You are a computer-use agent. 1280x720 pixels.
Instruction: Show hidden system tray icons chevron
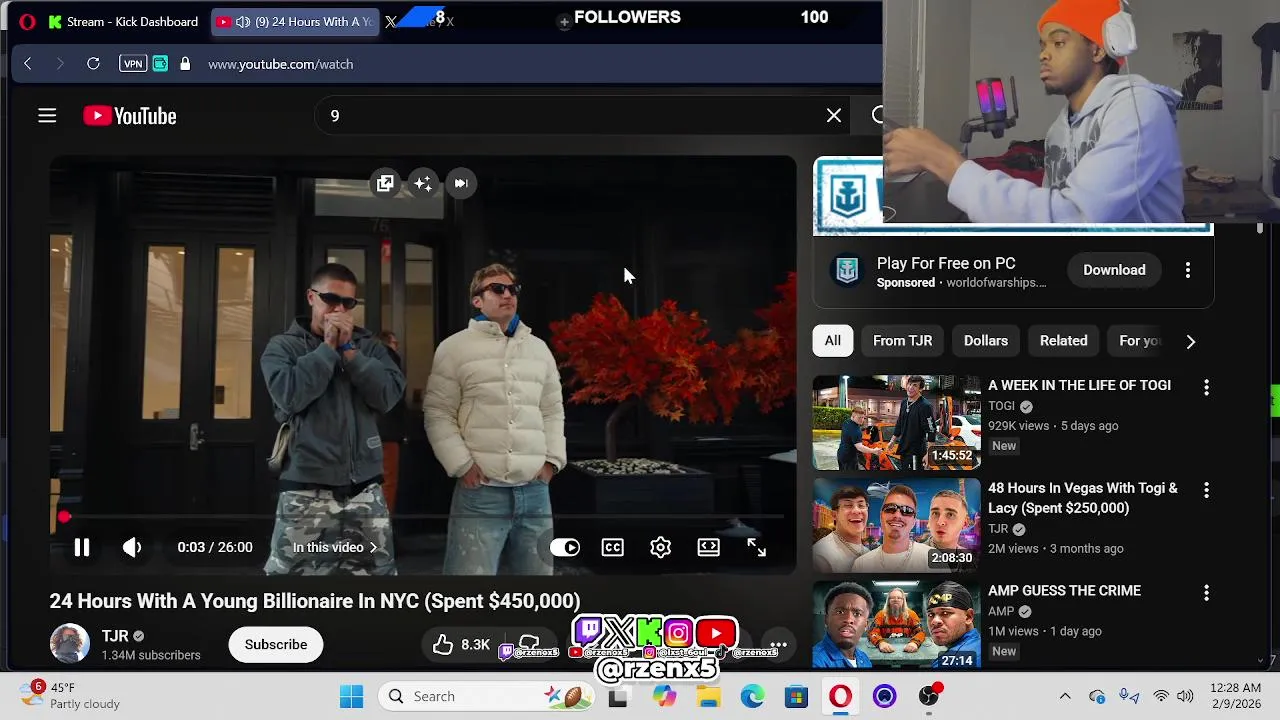1065,696
